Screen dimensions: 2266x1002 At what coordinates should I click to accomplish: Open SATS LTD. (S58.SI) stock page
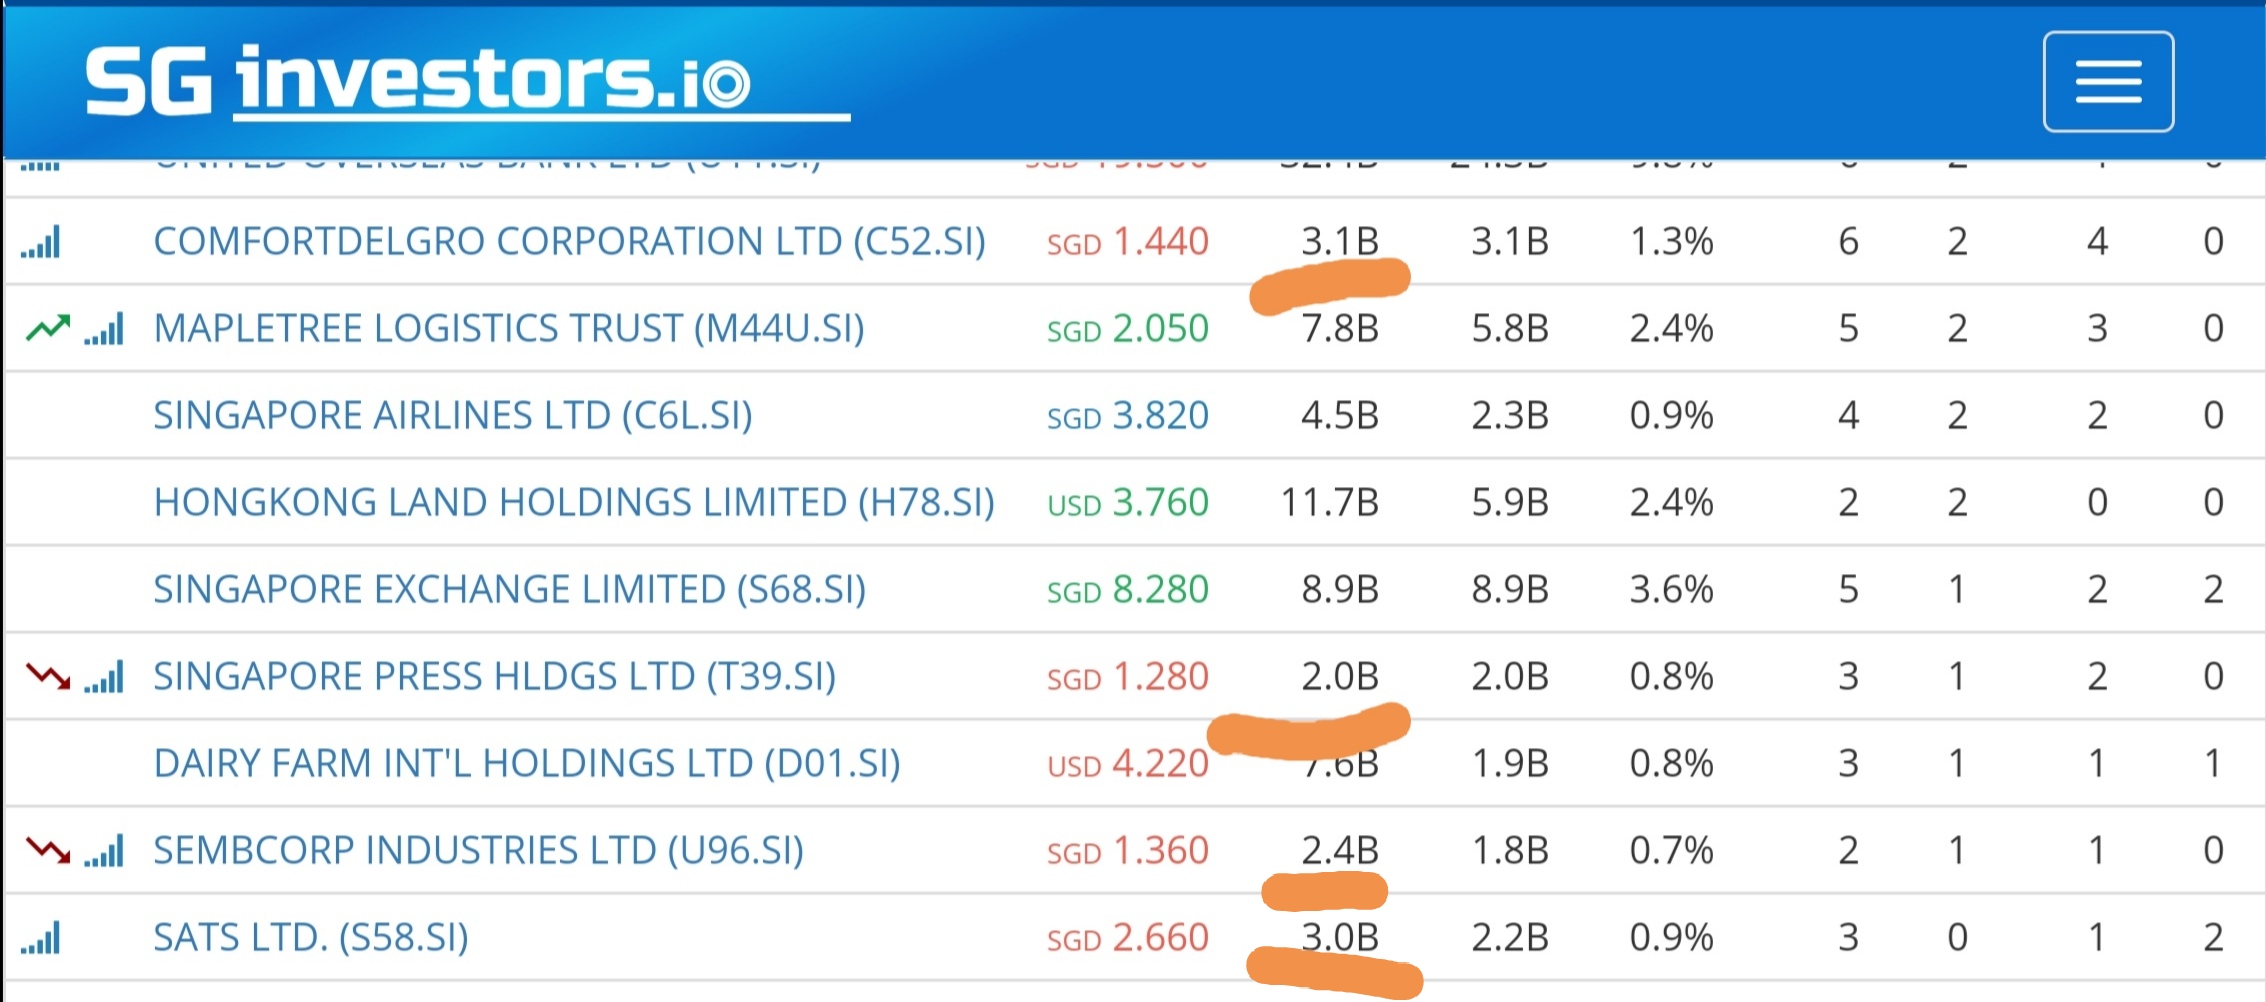click(x=310, y=938)
